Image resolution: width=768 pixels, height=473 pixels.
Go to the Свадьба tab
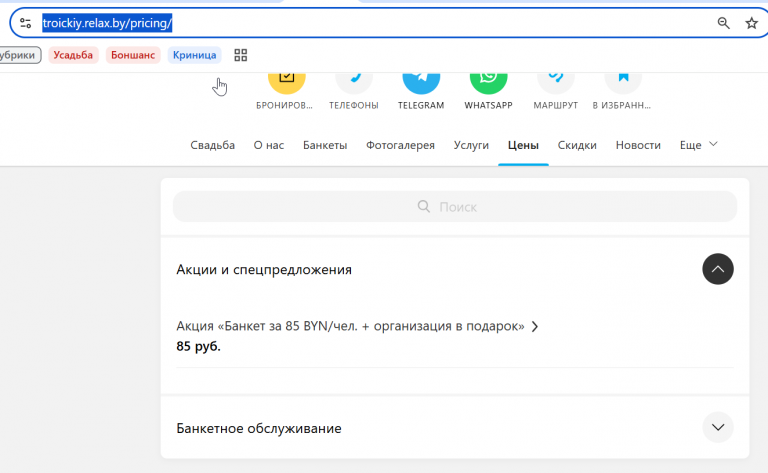click(x=213, y=145)
